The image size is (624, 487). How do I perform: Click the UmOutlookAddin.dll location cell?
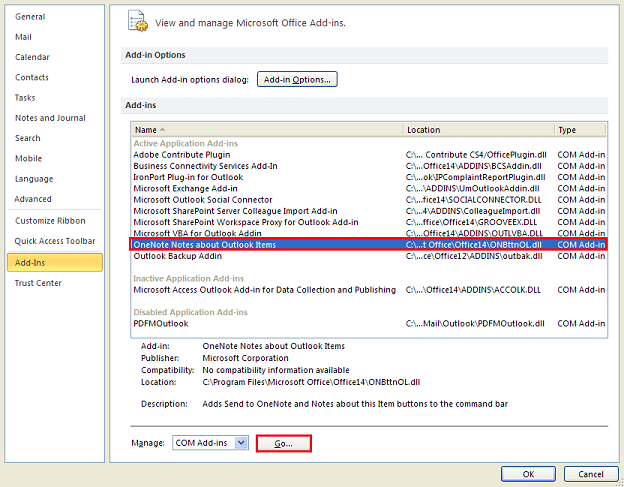click(472, 188)
